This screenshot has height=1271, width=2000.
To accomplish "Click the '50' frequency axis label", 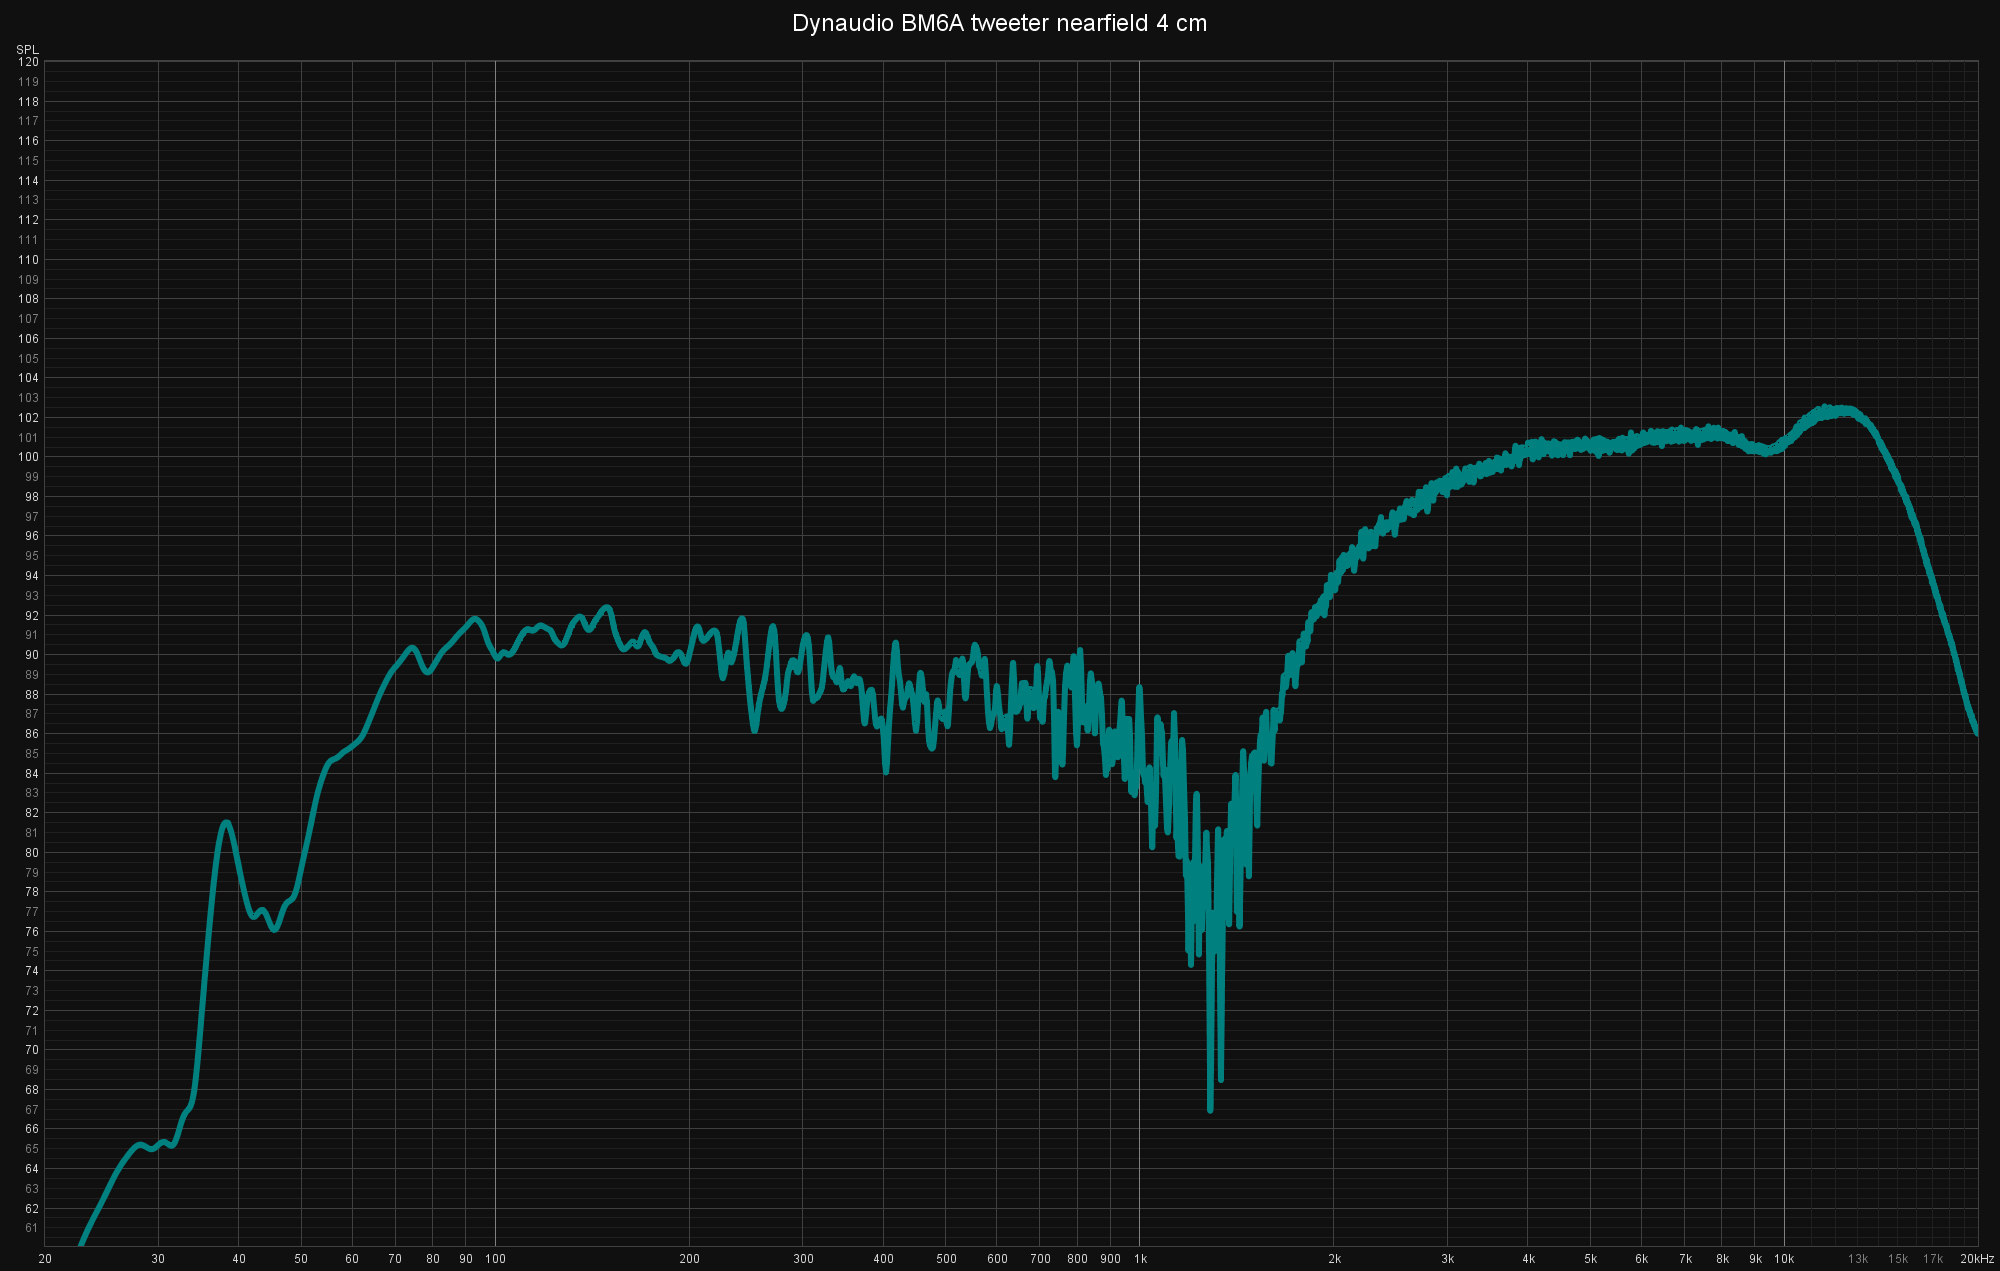I will coord(301,1259).
